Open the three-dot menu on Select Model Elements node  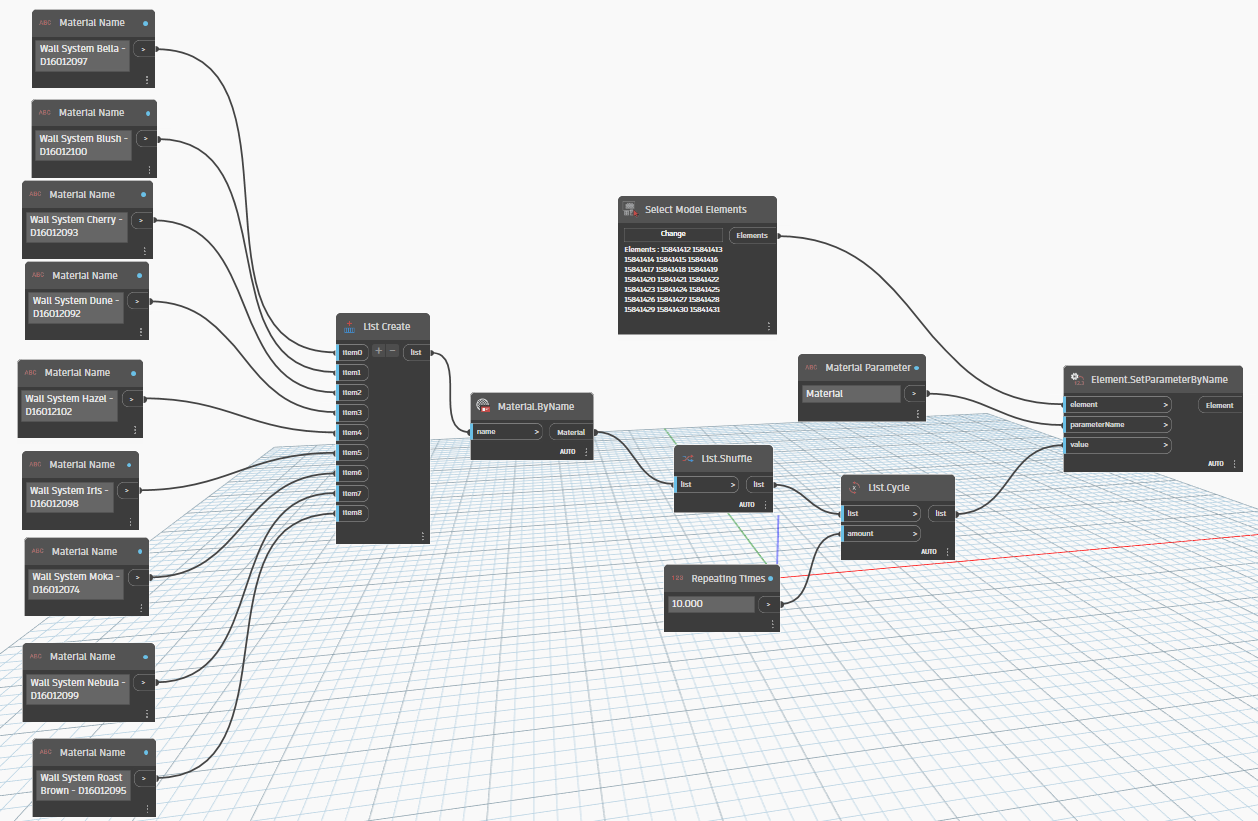click(x=768, y=325)
